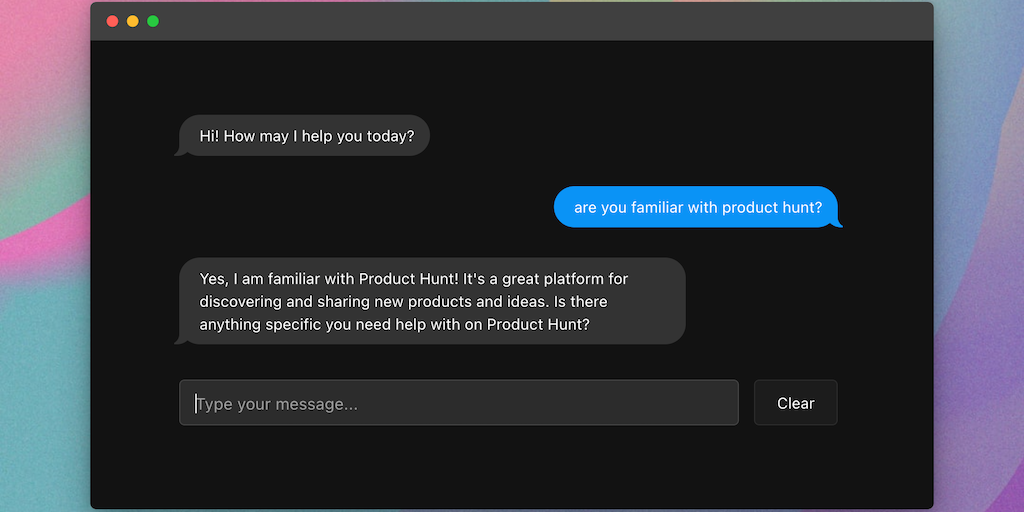Click the Clear button

click(795, 403)
